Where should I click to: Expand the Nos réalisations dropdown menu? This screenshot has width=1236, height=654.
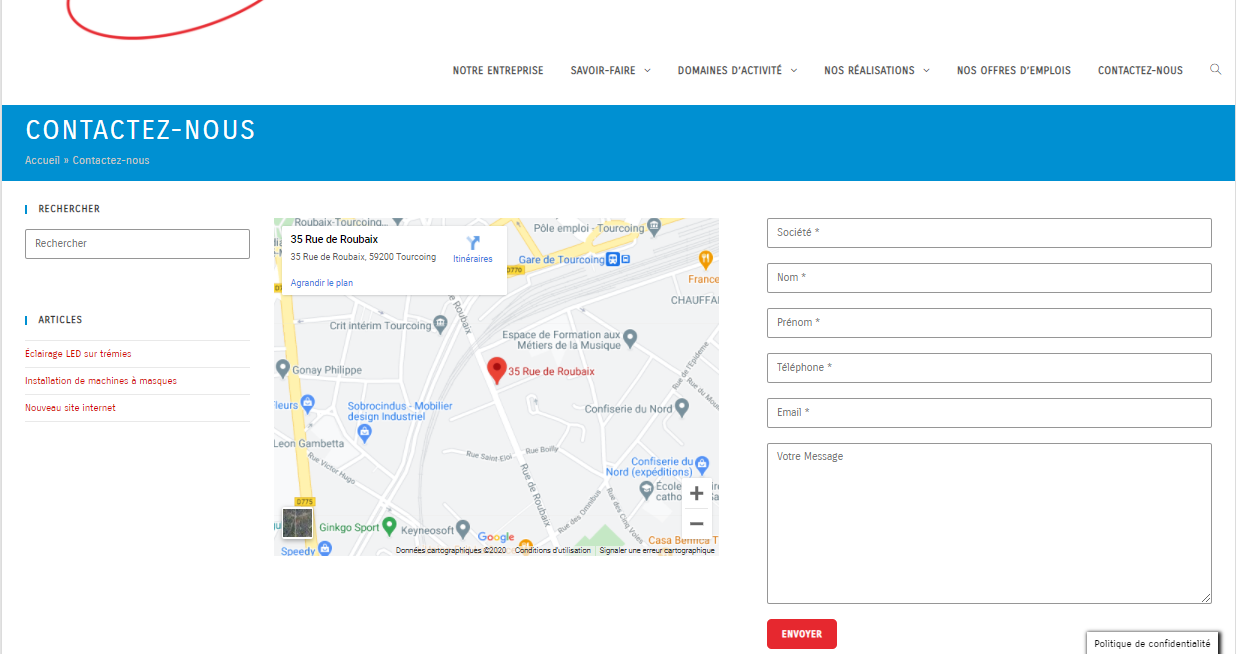876,71
